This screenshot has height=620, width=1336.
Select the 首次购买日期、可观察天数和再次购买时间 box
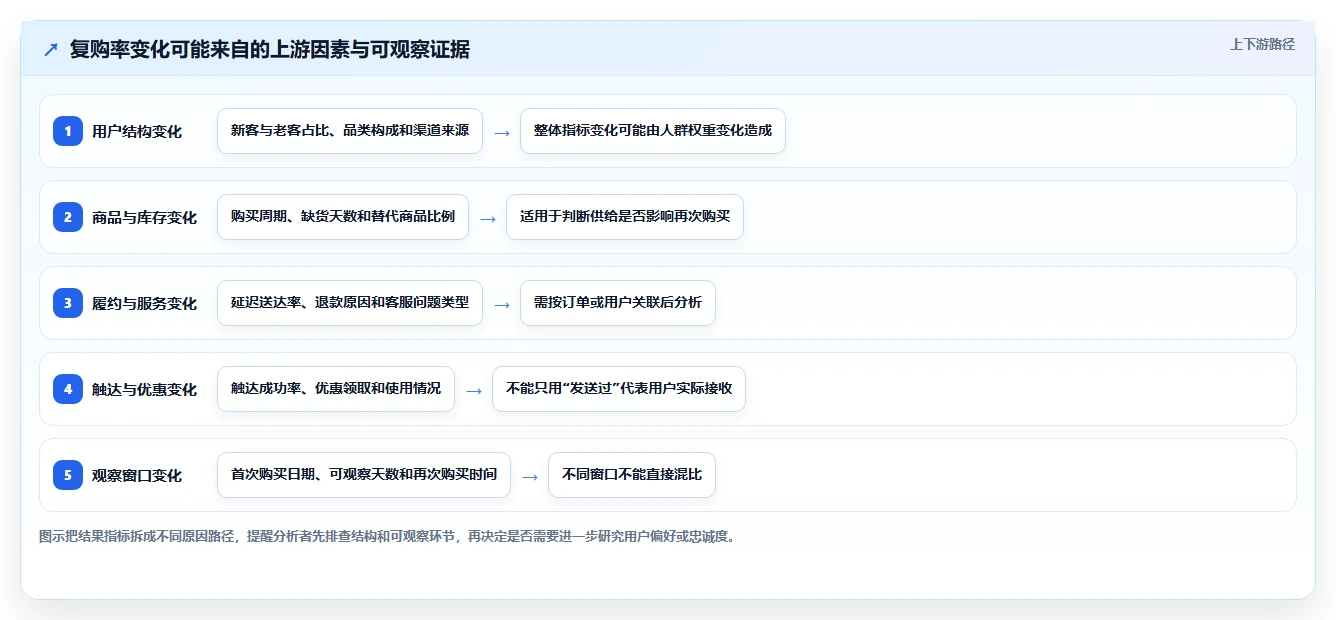pos(364,475)
